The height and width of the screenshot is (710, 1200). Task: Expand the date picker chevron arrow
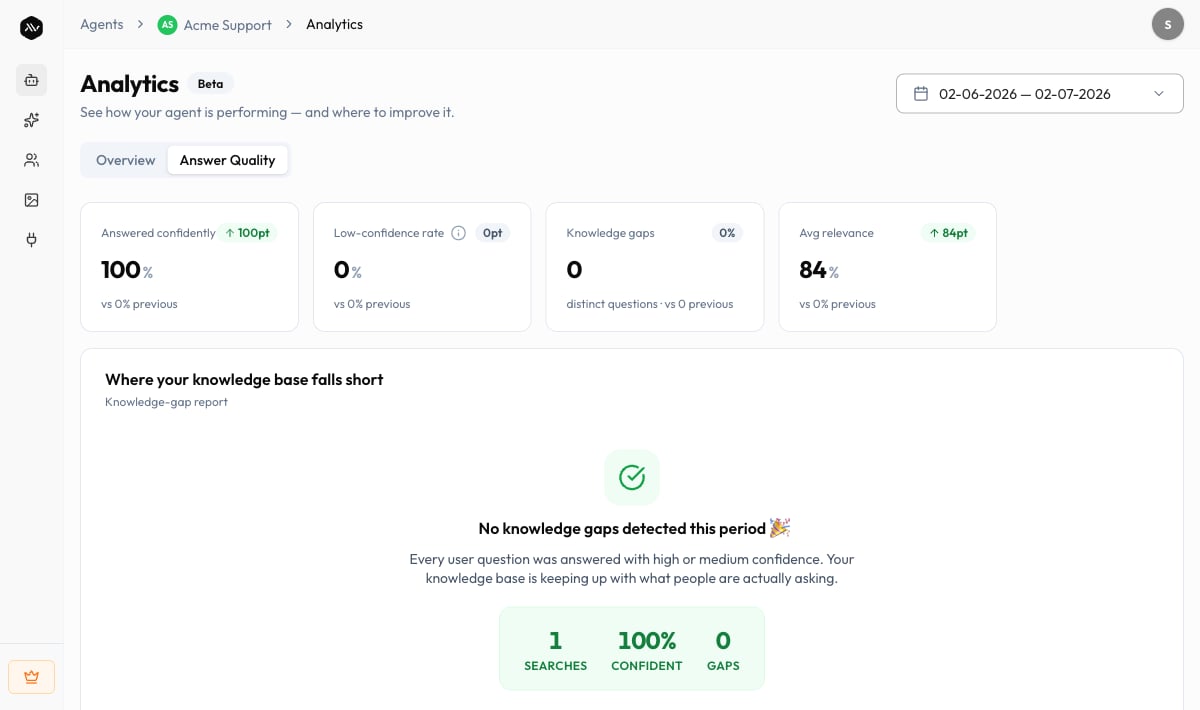(x=1159, y=94)
